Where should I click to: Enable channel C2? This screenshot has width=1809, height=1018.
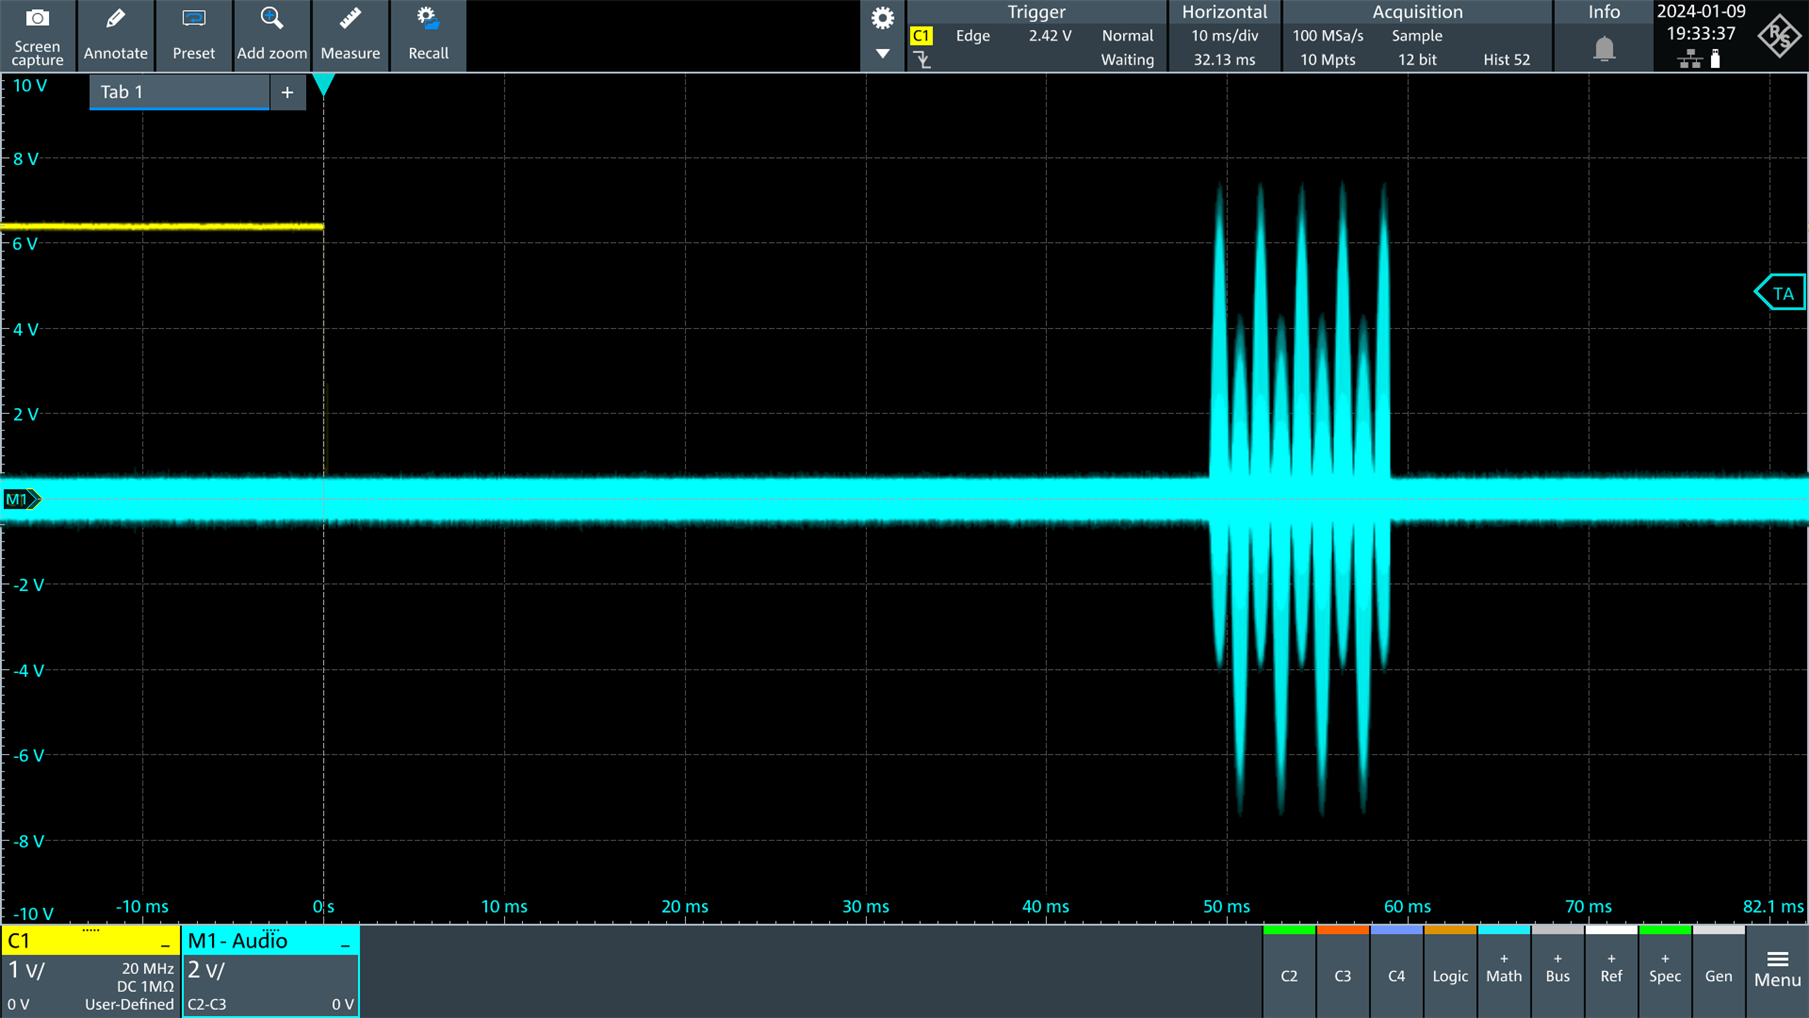[1289, 971]
